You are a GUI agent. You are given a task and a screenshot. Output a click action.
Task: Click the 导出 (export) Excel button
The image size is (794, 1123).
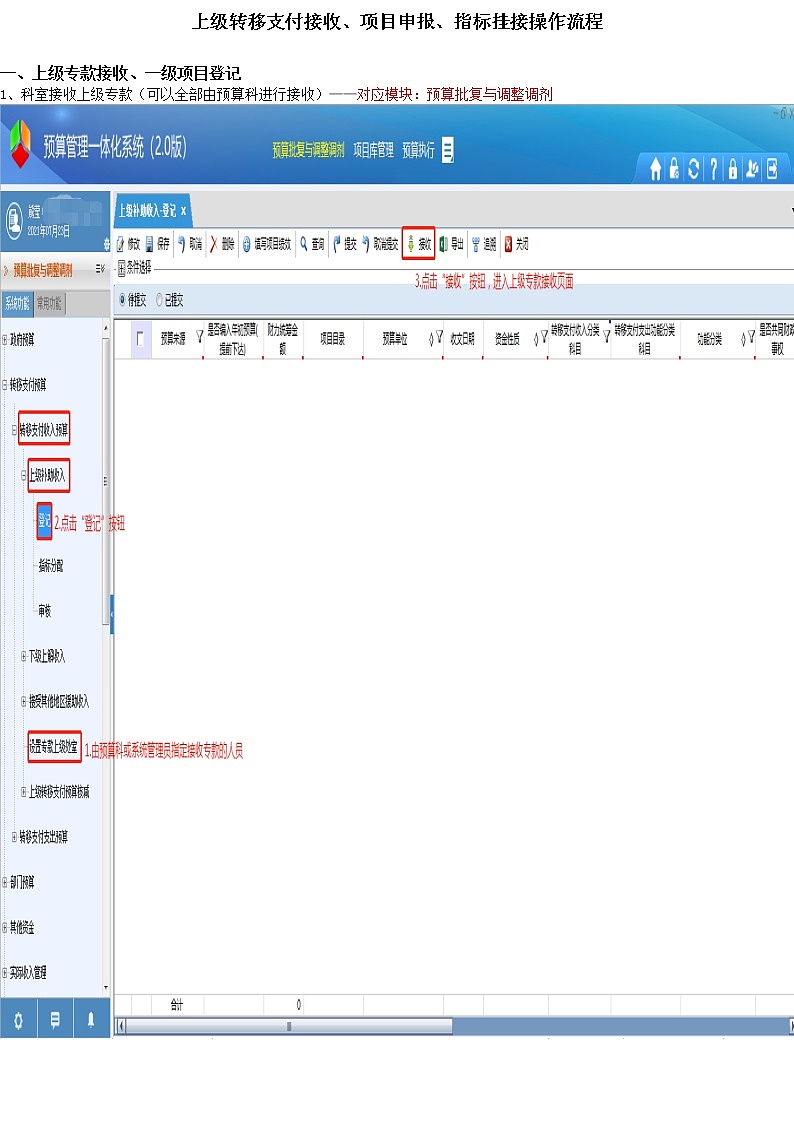(x=451, y=244)
